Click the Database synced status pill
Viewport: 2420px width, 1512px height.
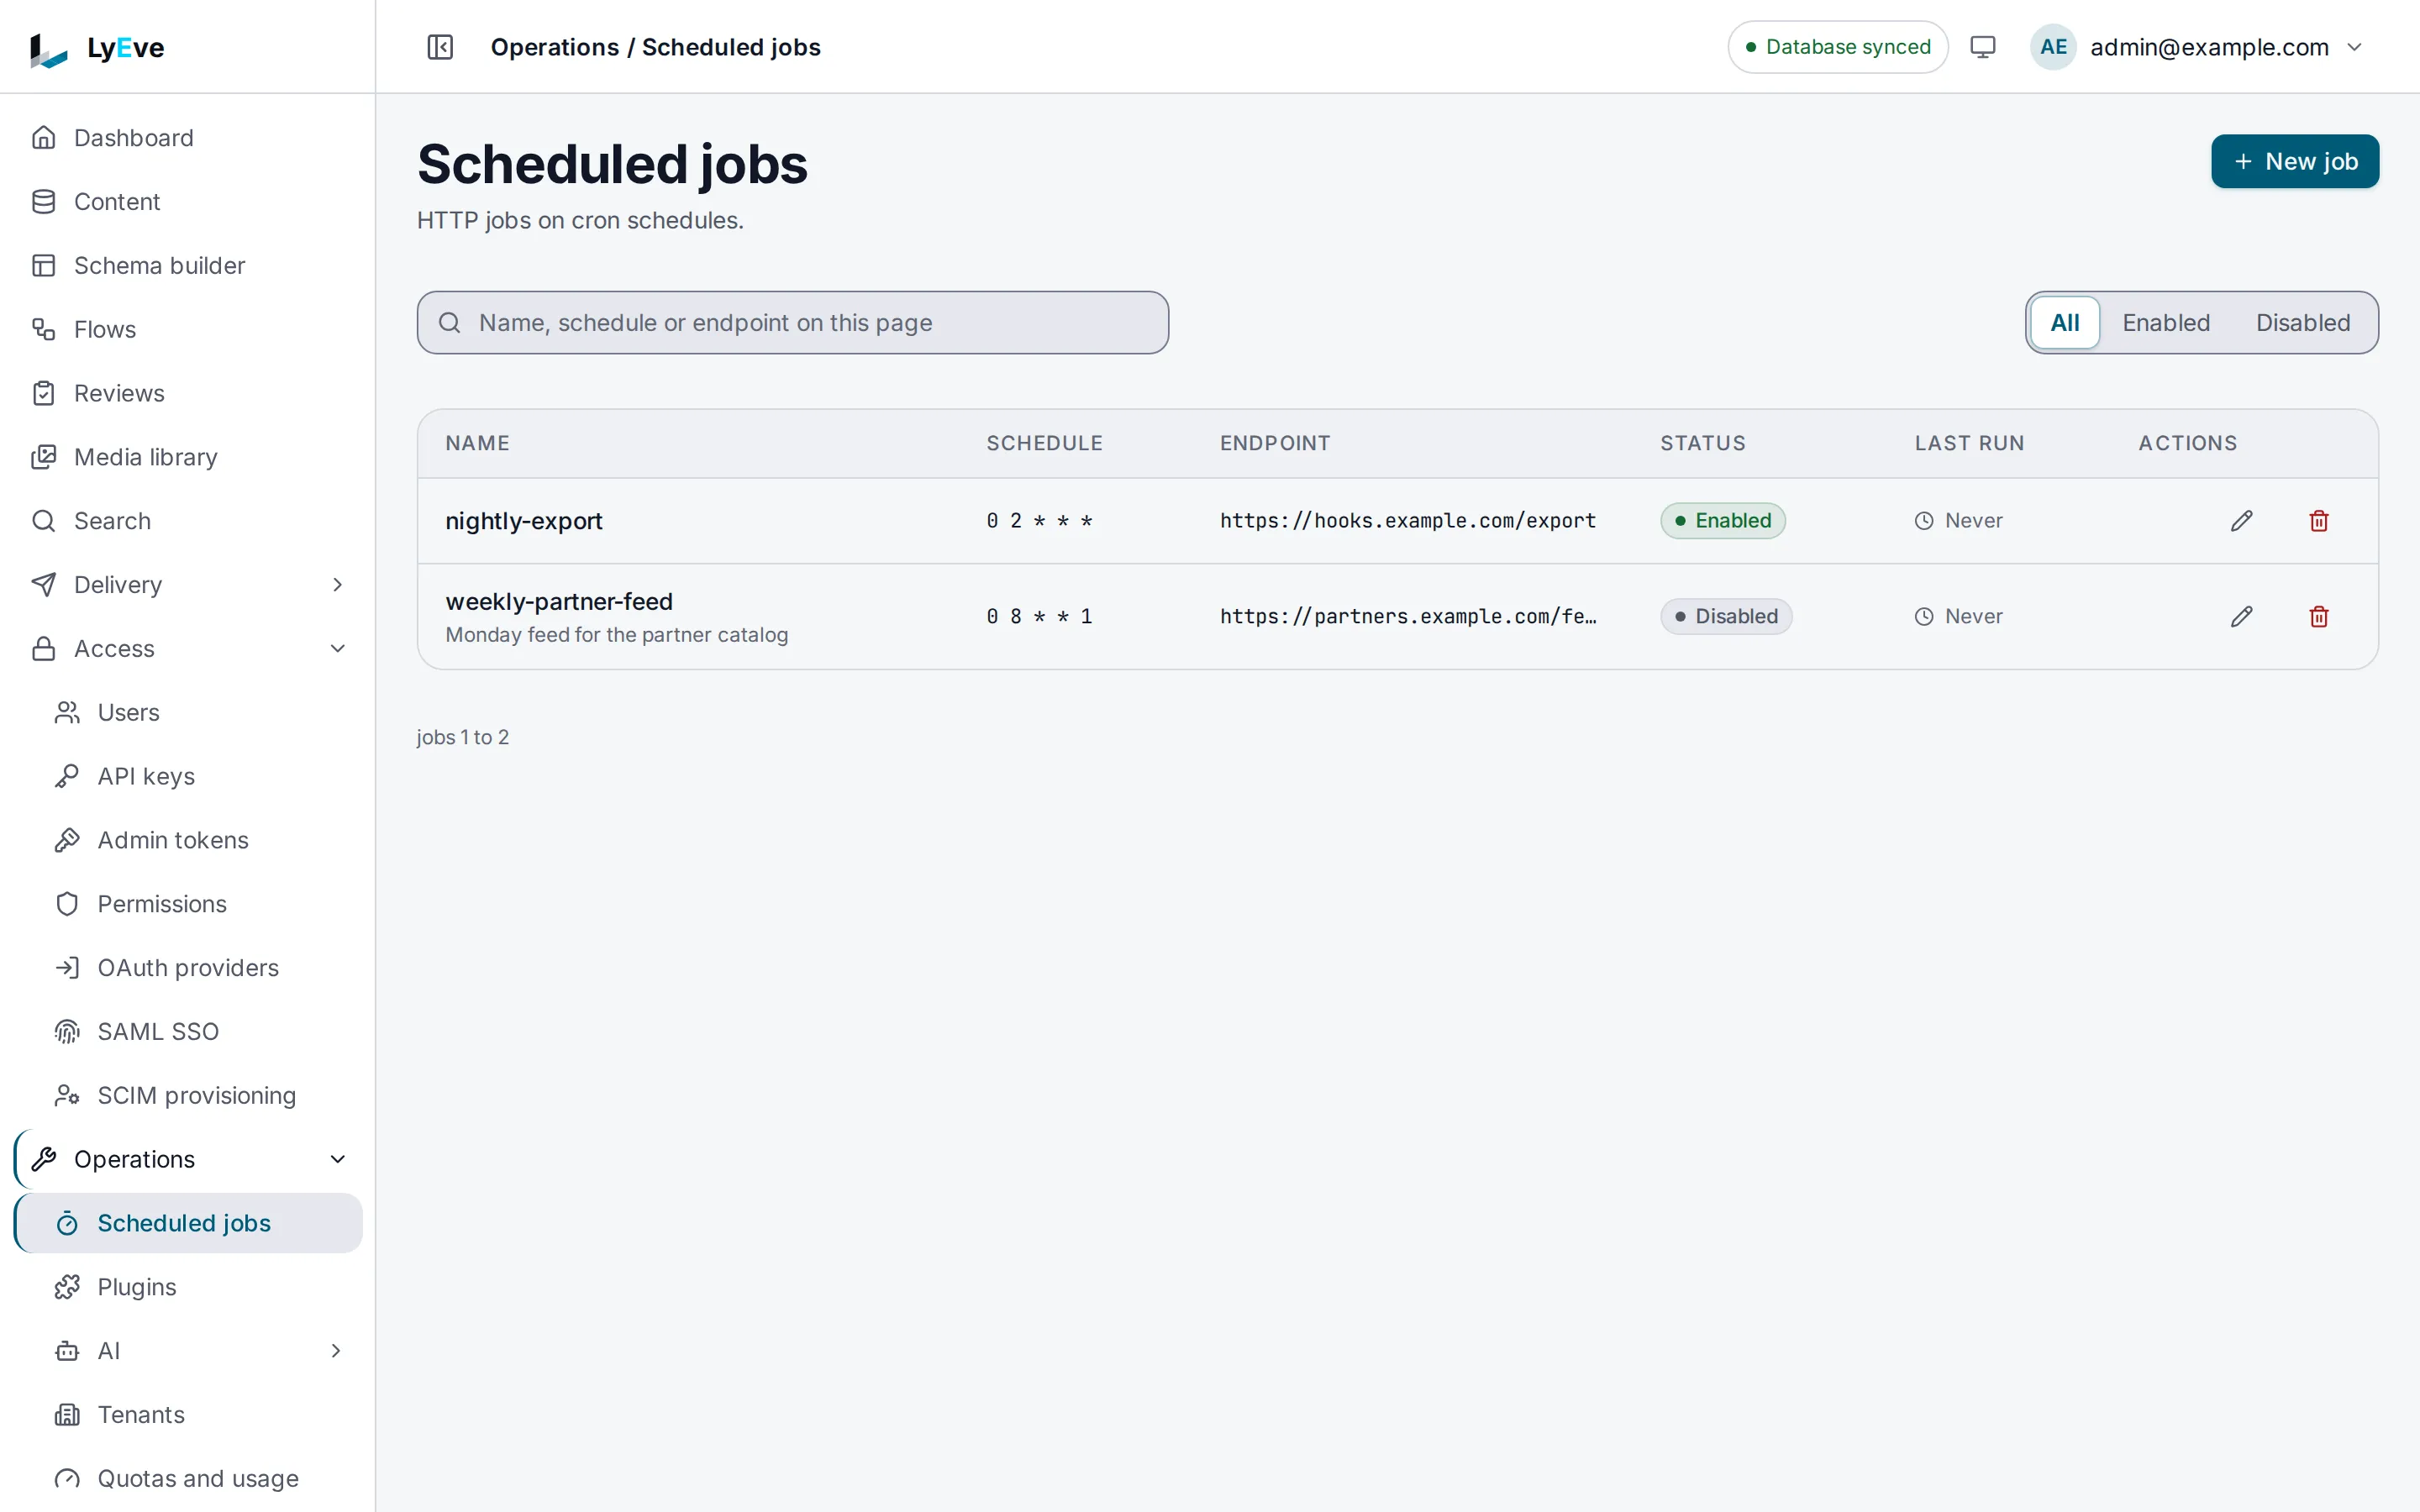[1838, 47]
